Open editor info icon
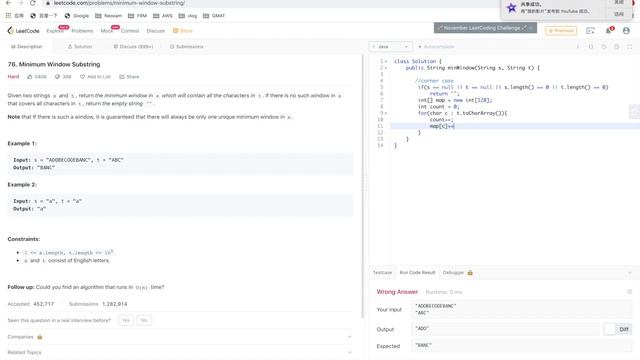Screen dimensions: 640x360 578,47
